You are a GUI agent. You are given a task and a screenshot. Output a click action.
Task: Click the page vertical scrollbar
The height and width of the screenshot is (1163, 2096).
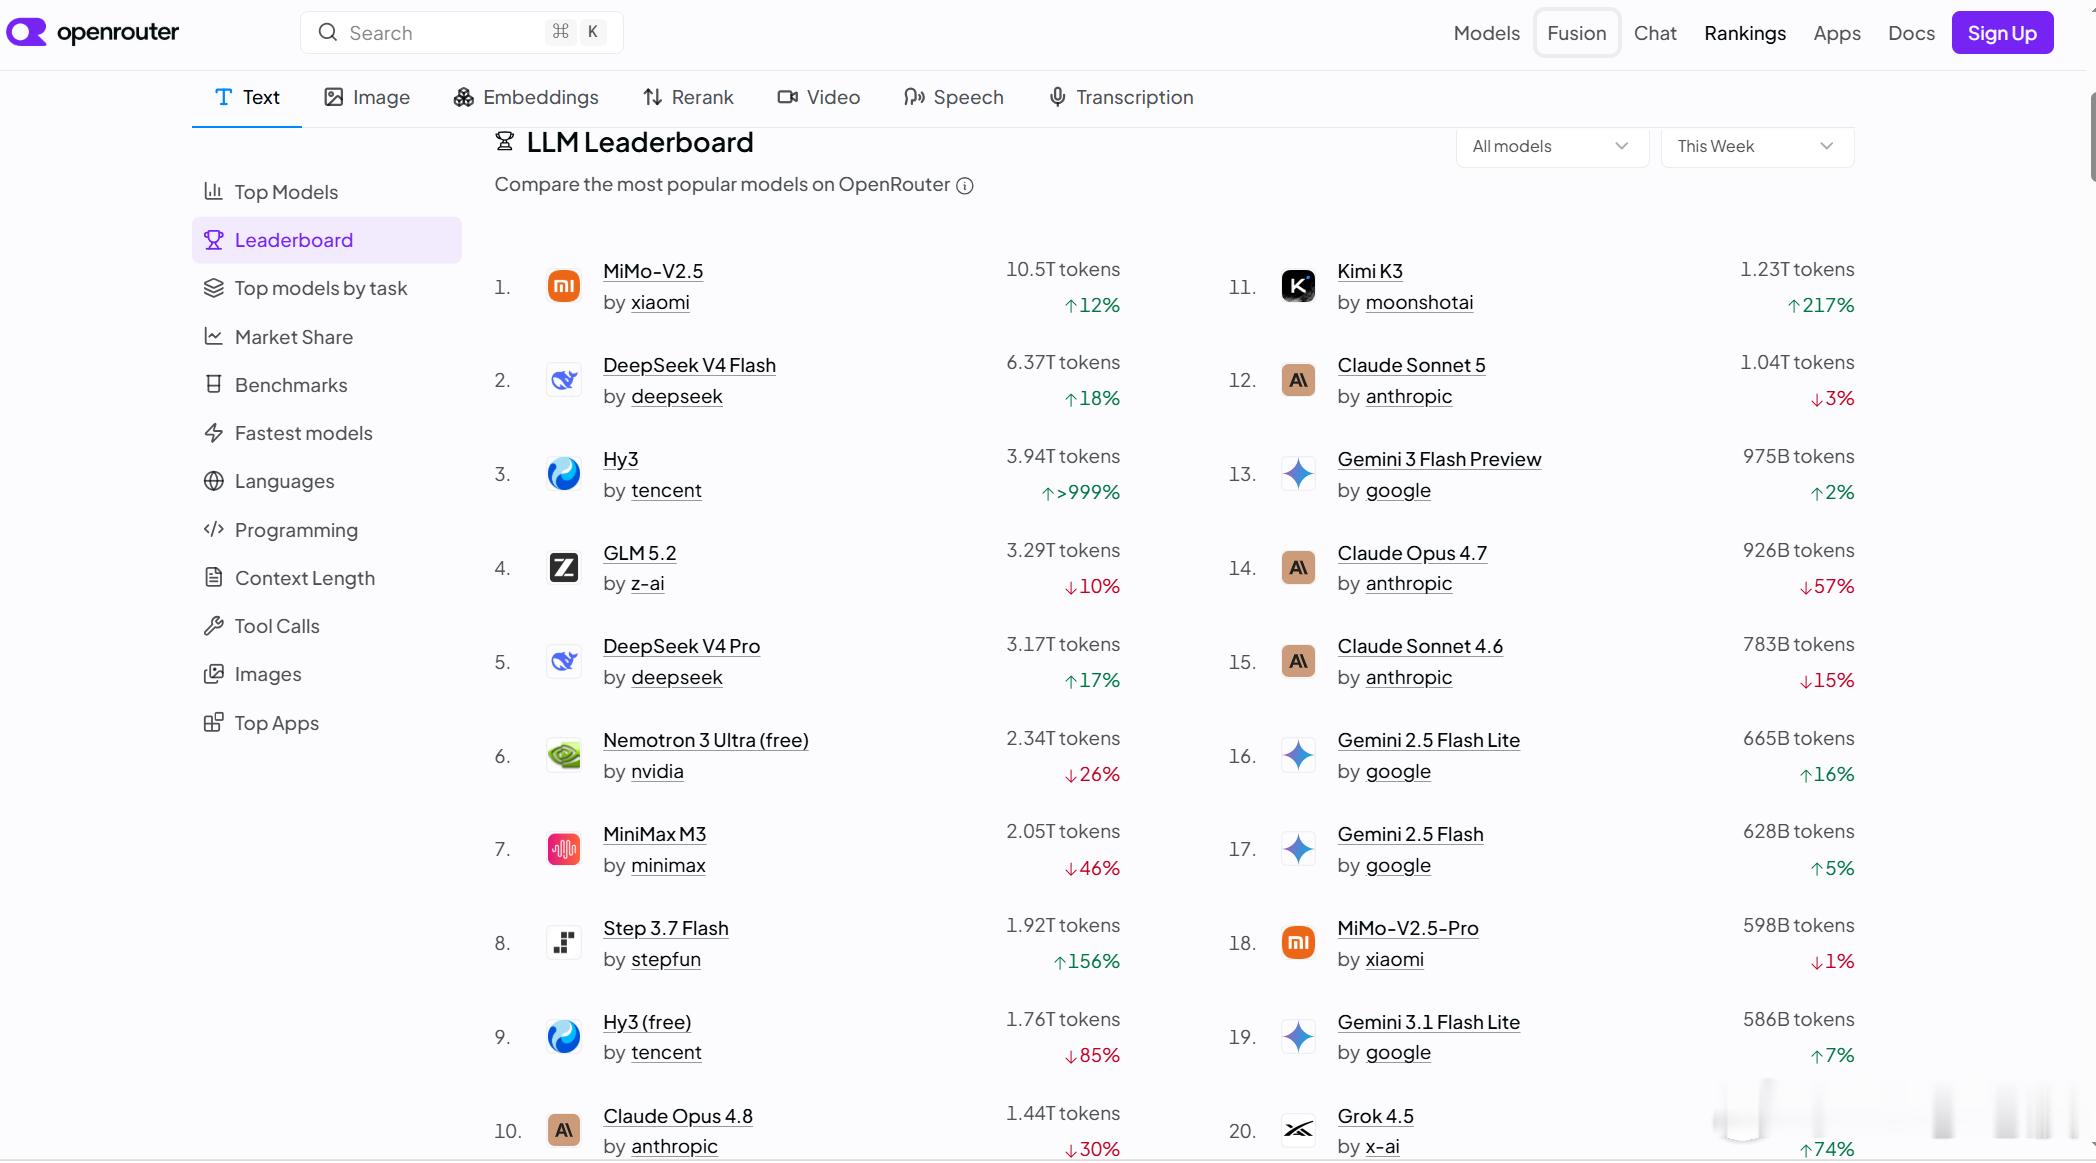2091,137
